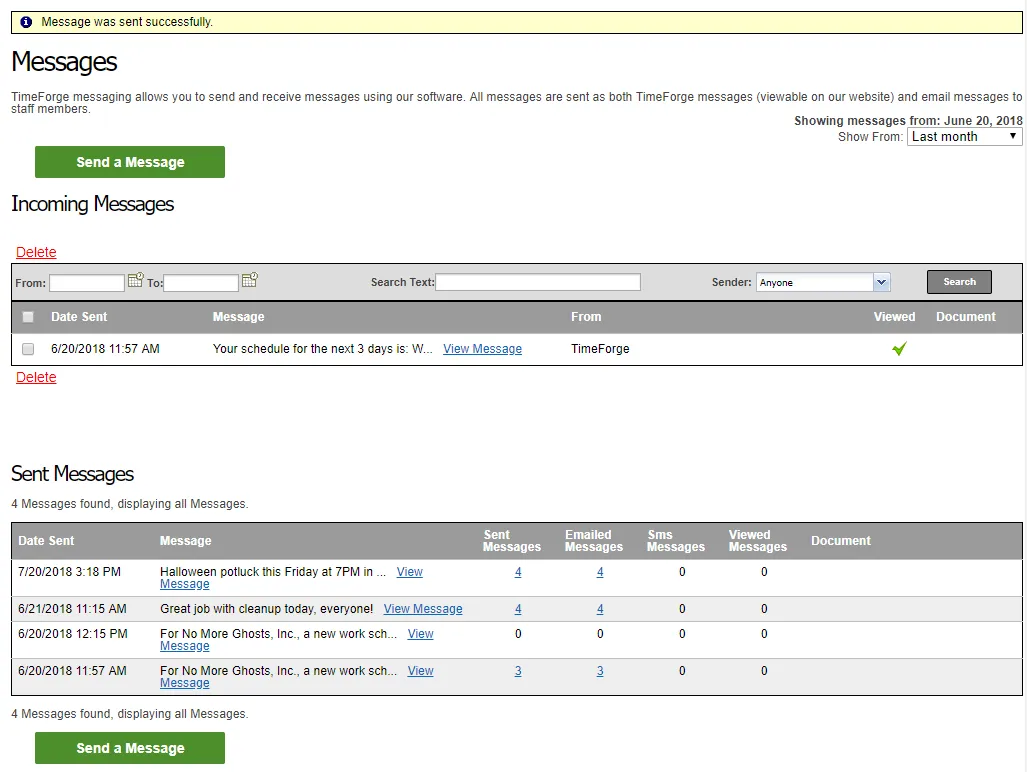Click the Sent Messages column header
1027x772 pixels.
click(x=512, y=541)
